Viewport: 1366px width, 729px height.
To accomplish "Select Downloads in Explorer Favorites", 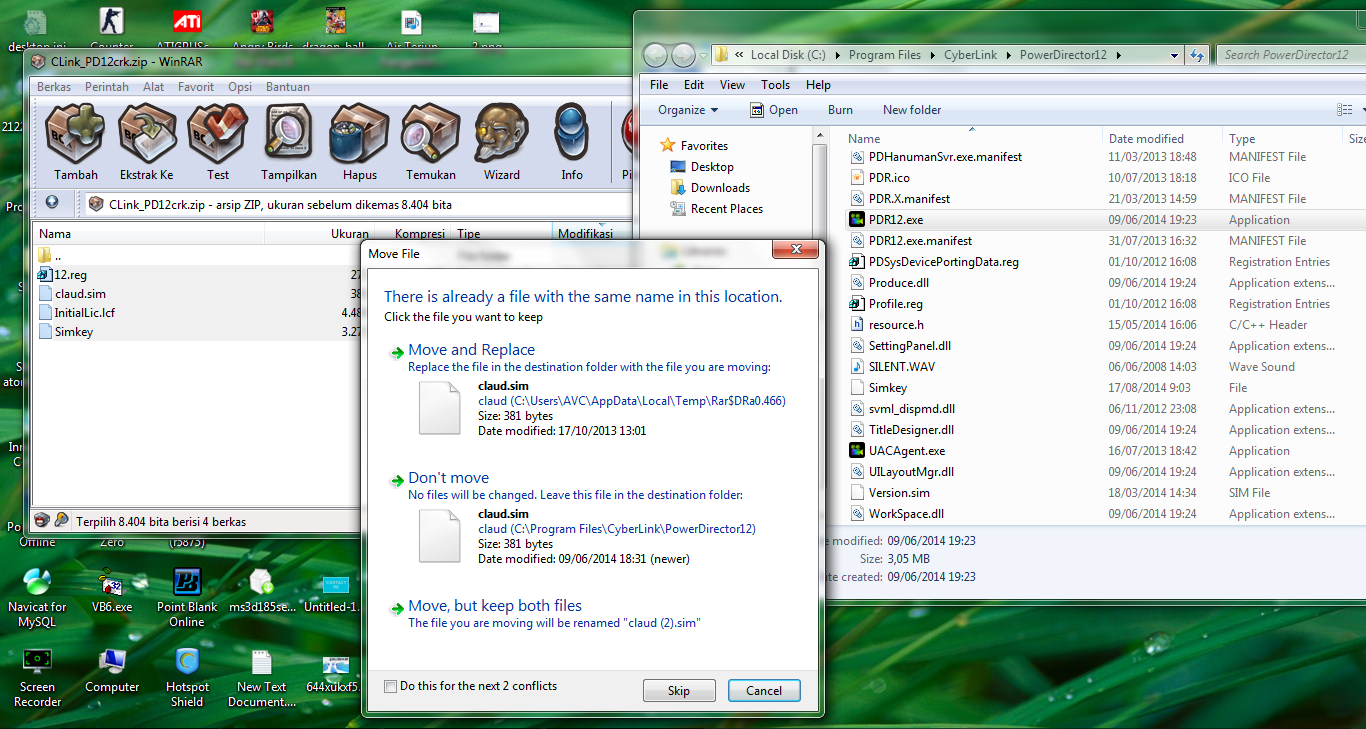I will click(710, 188).
